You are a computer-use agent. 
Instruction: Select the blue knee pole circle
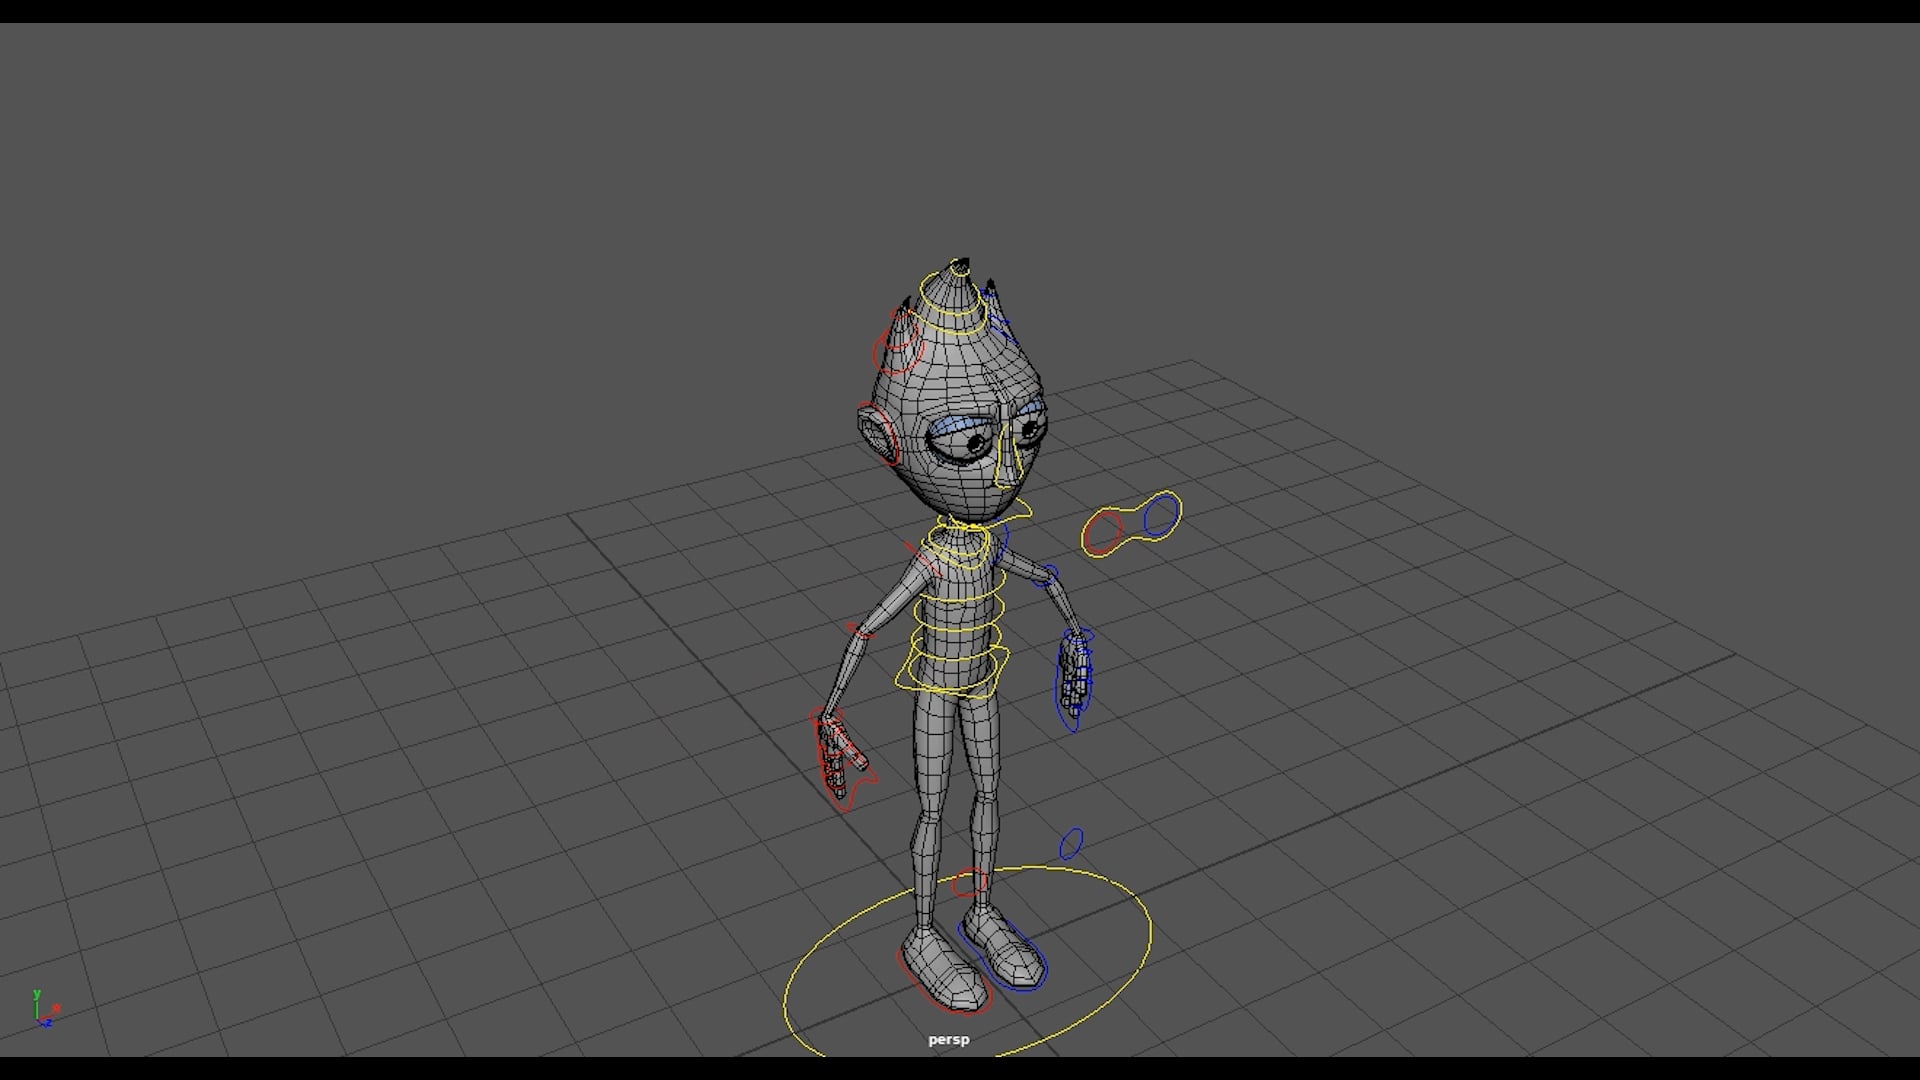point(1071,843)
